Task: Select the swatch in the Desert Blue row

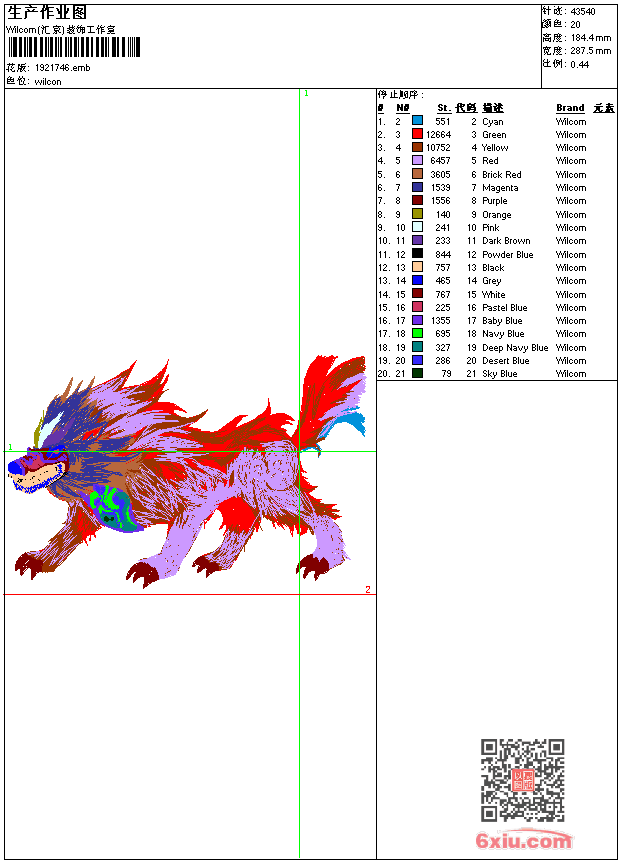Action: (x=418, y=360)
